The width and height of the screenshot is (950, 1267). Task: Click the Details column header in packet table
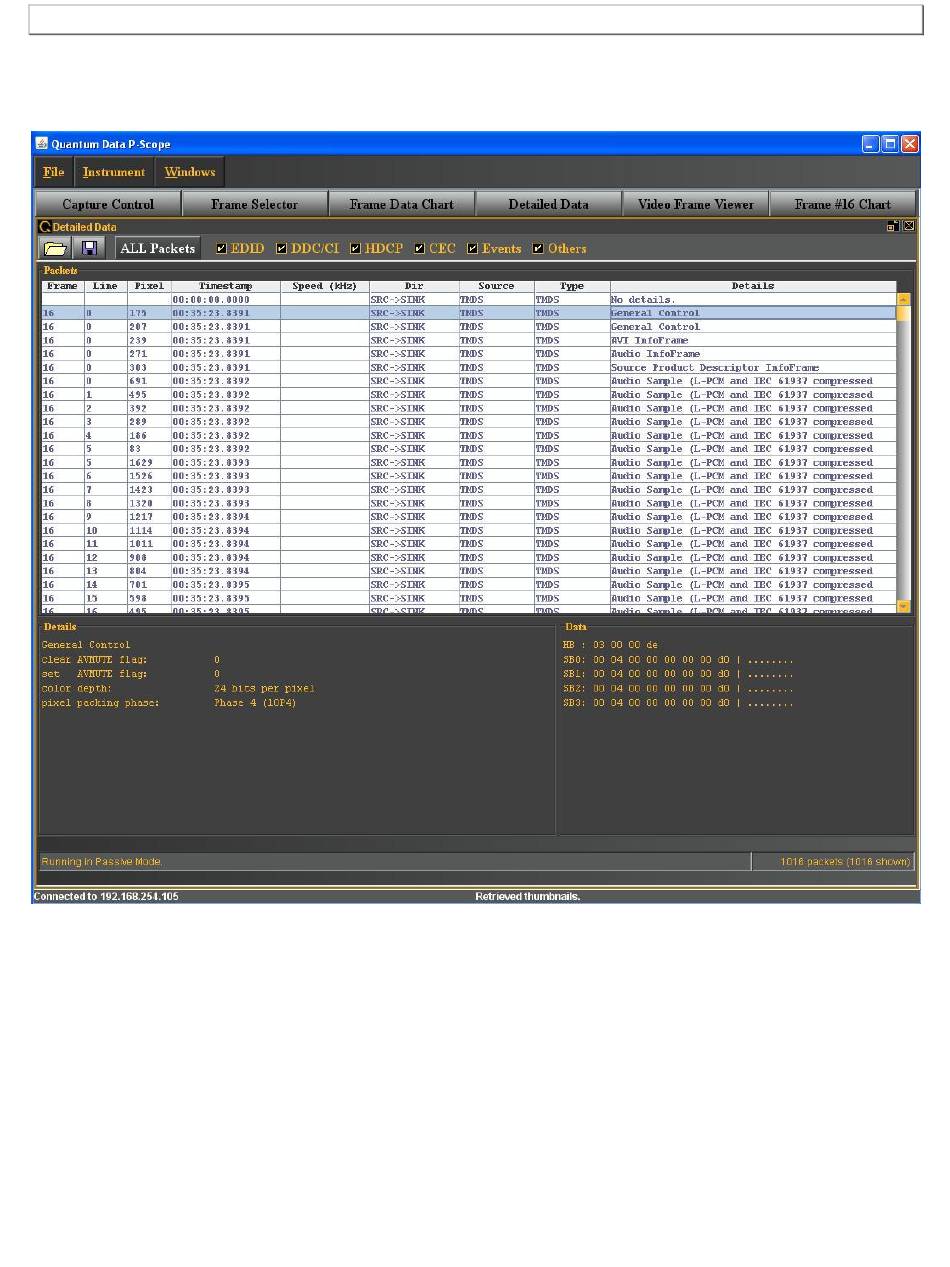[x=753, y=286]
